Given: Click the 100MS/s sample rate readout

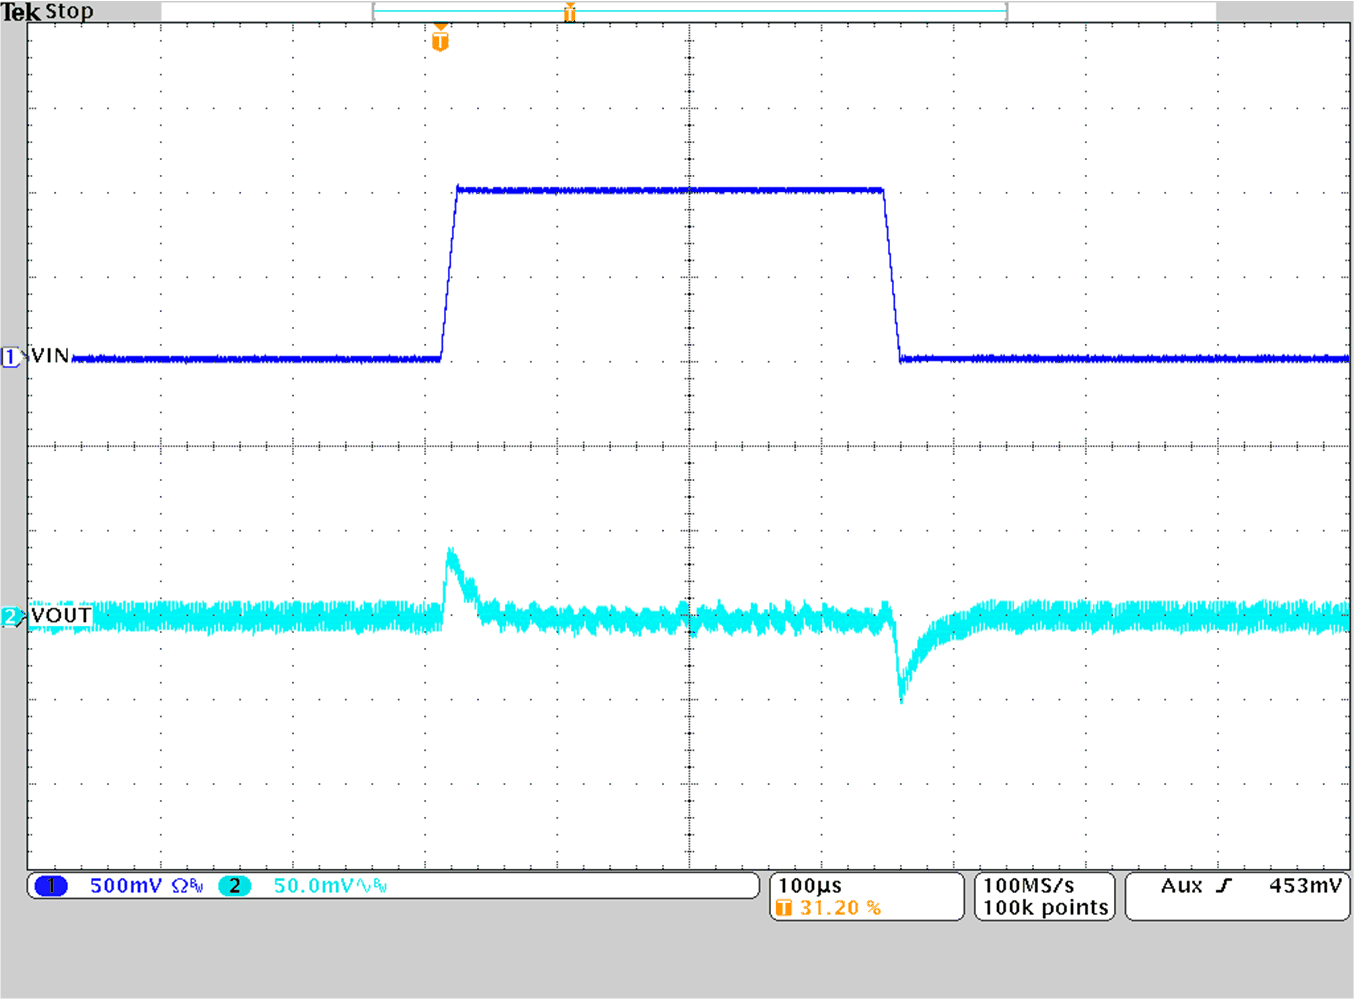Looking at the screenshot, I should pos(1029,886).
